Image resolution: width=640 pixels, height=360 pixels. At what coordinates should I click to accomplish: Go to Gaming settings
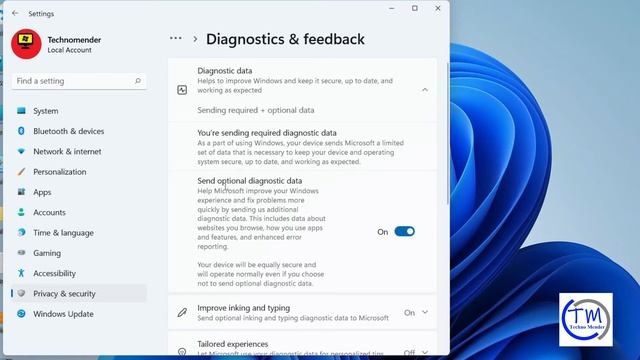[x=79, y=253]
